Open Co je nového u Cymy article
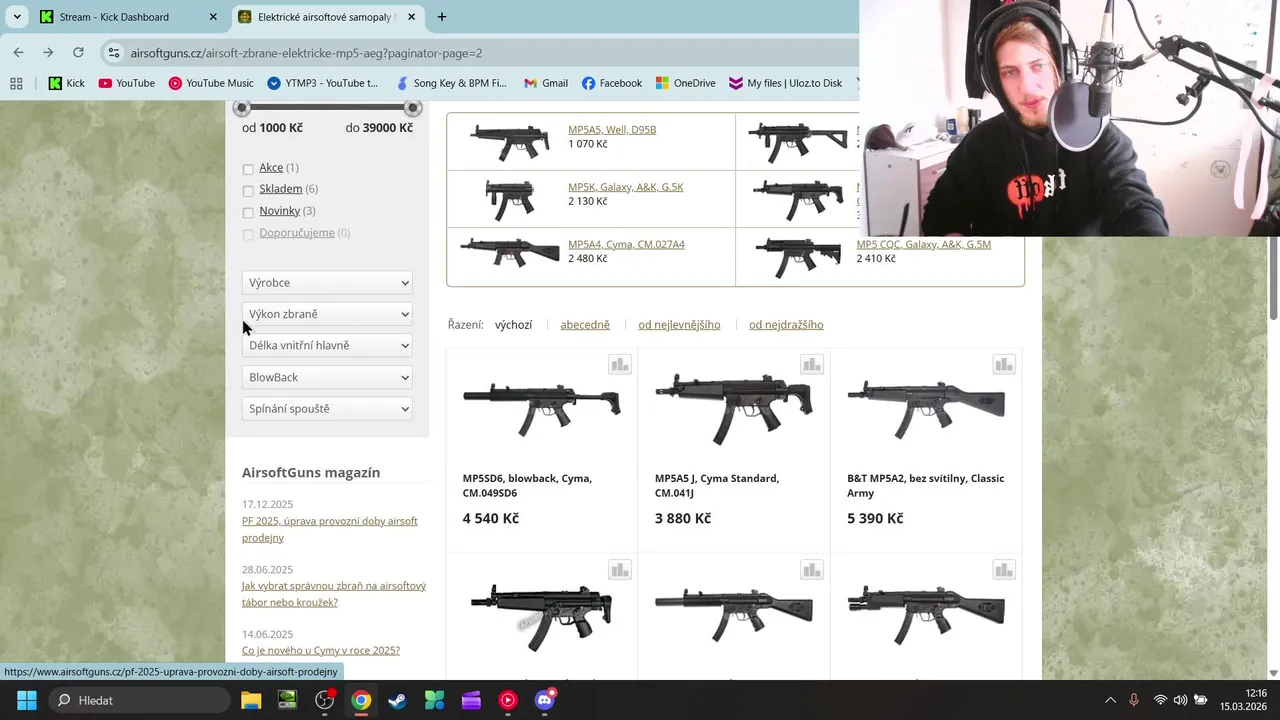 tap(321, 650)
